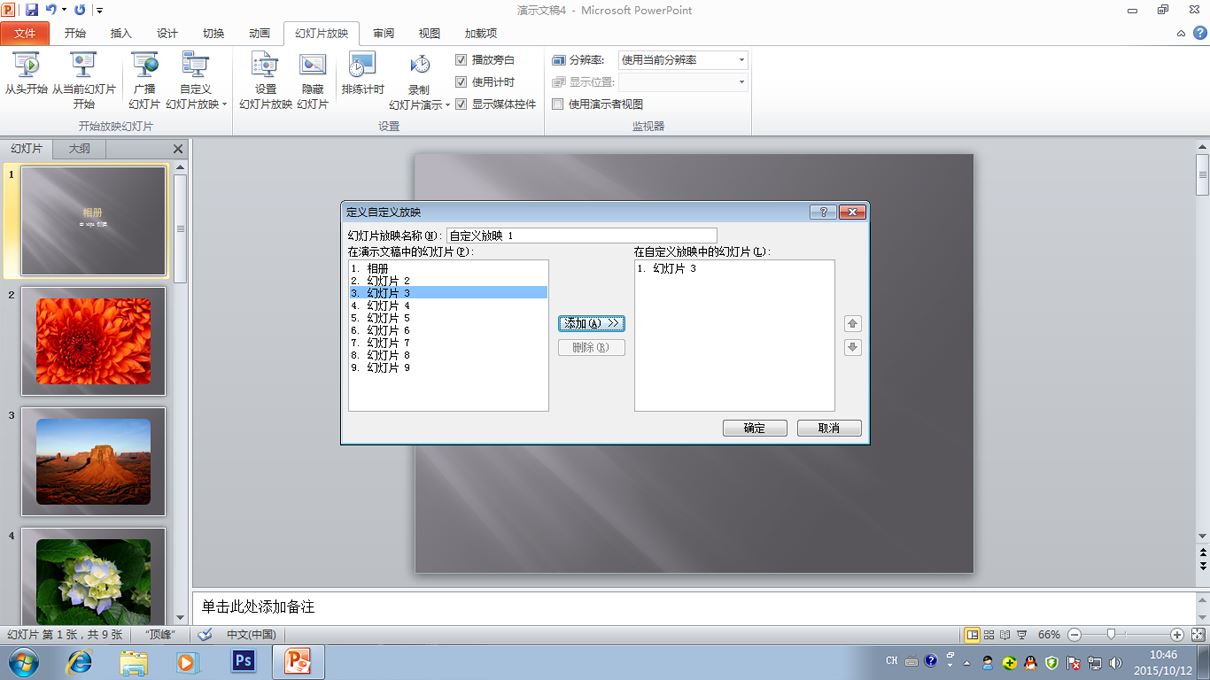This screenshot has height=680, width=1210.
Task: Switch to the Design (设计) tab
Action: (x=167, y=33)
